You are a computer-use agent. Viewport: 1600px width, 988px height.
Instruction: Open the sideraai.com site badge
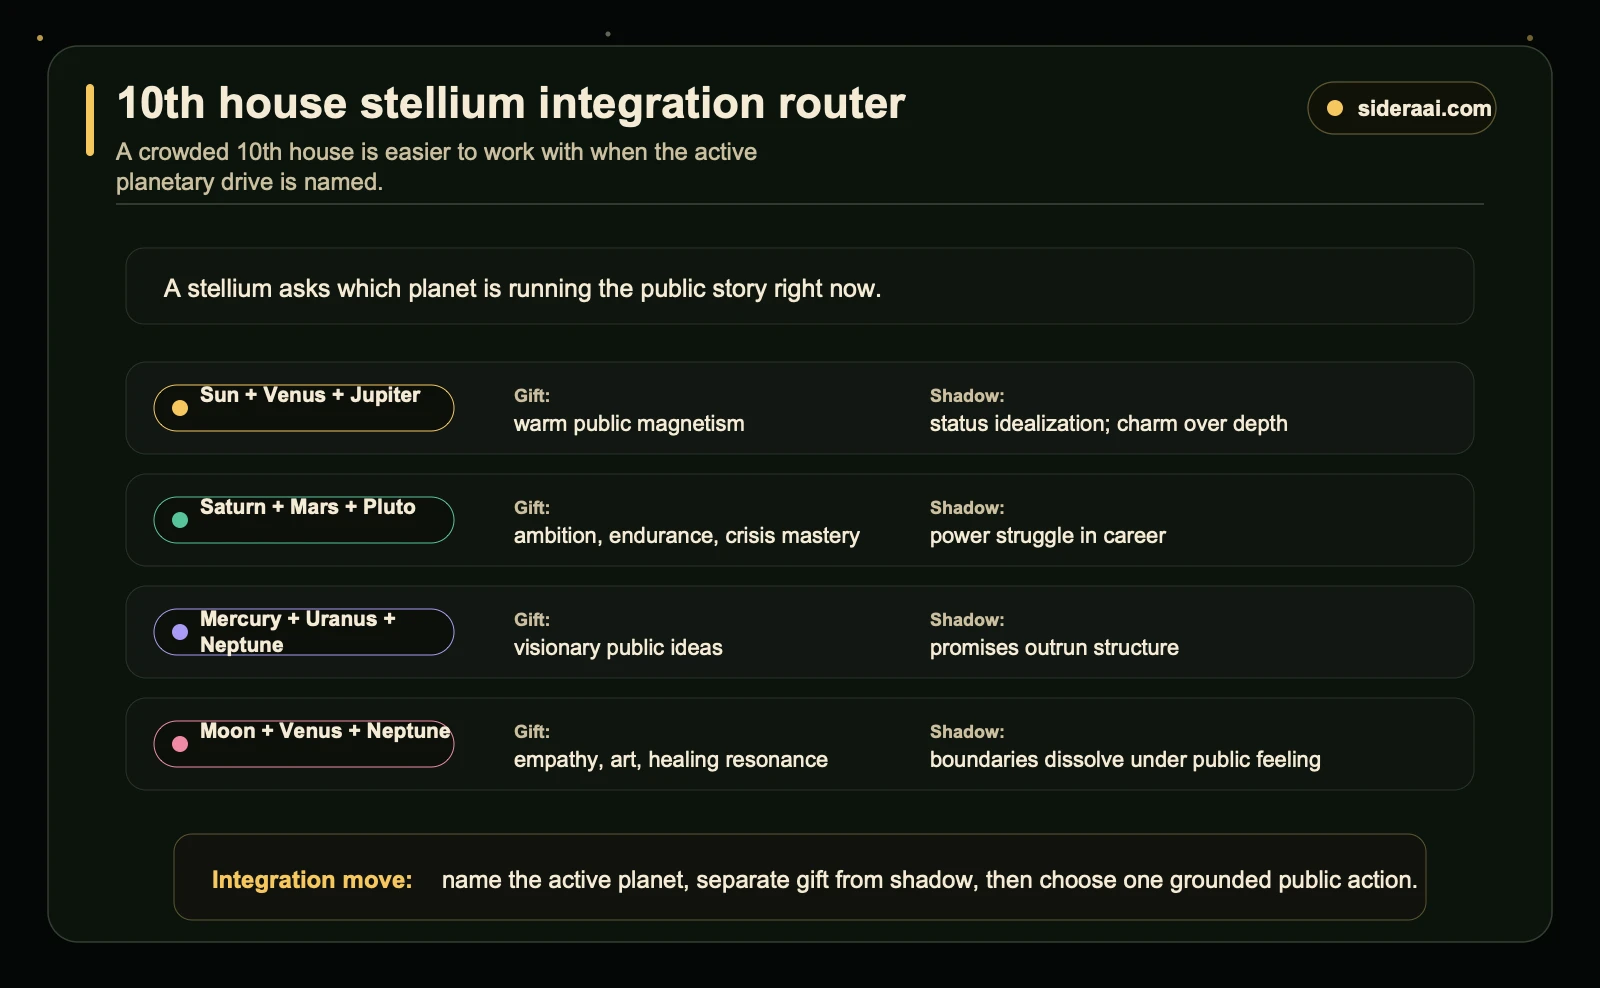[x=1401, y=108]
